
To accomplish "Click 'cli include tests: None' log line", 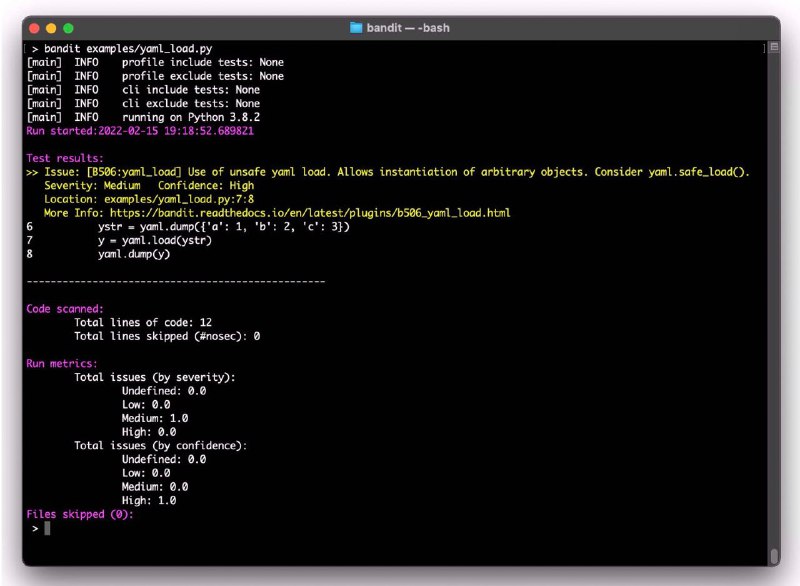I will pos(191,90).
